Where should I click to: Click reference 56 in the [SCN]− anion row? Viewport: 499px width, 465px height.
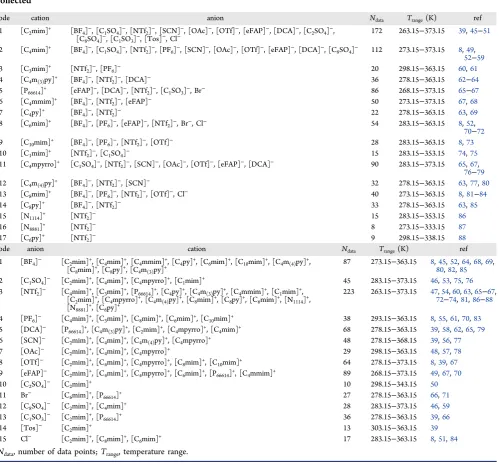(x=446, y=341)
